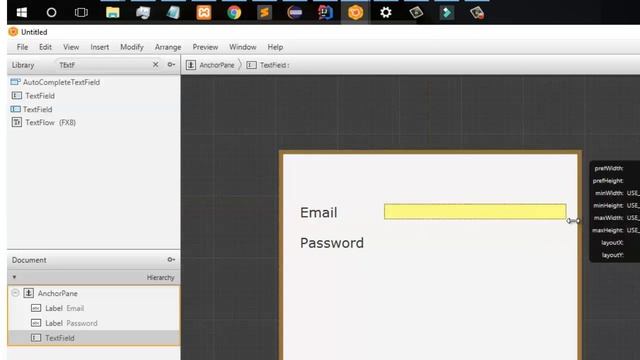Select the yellow text field on canvas
Screen dimensions: 640x360
(475, 211)
